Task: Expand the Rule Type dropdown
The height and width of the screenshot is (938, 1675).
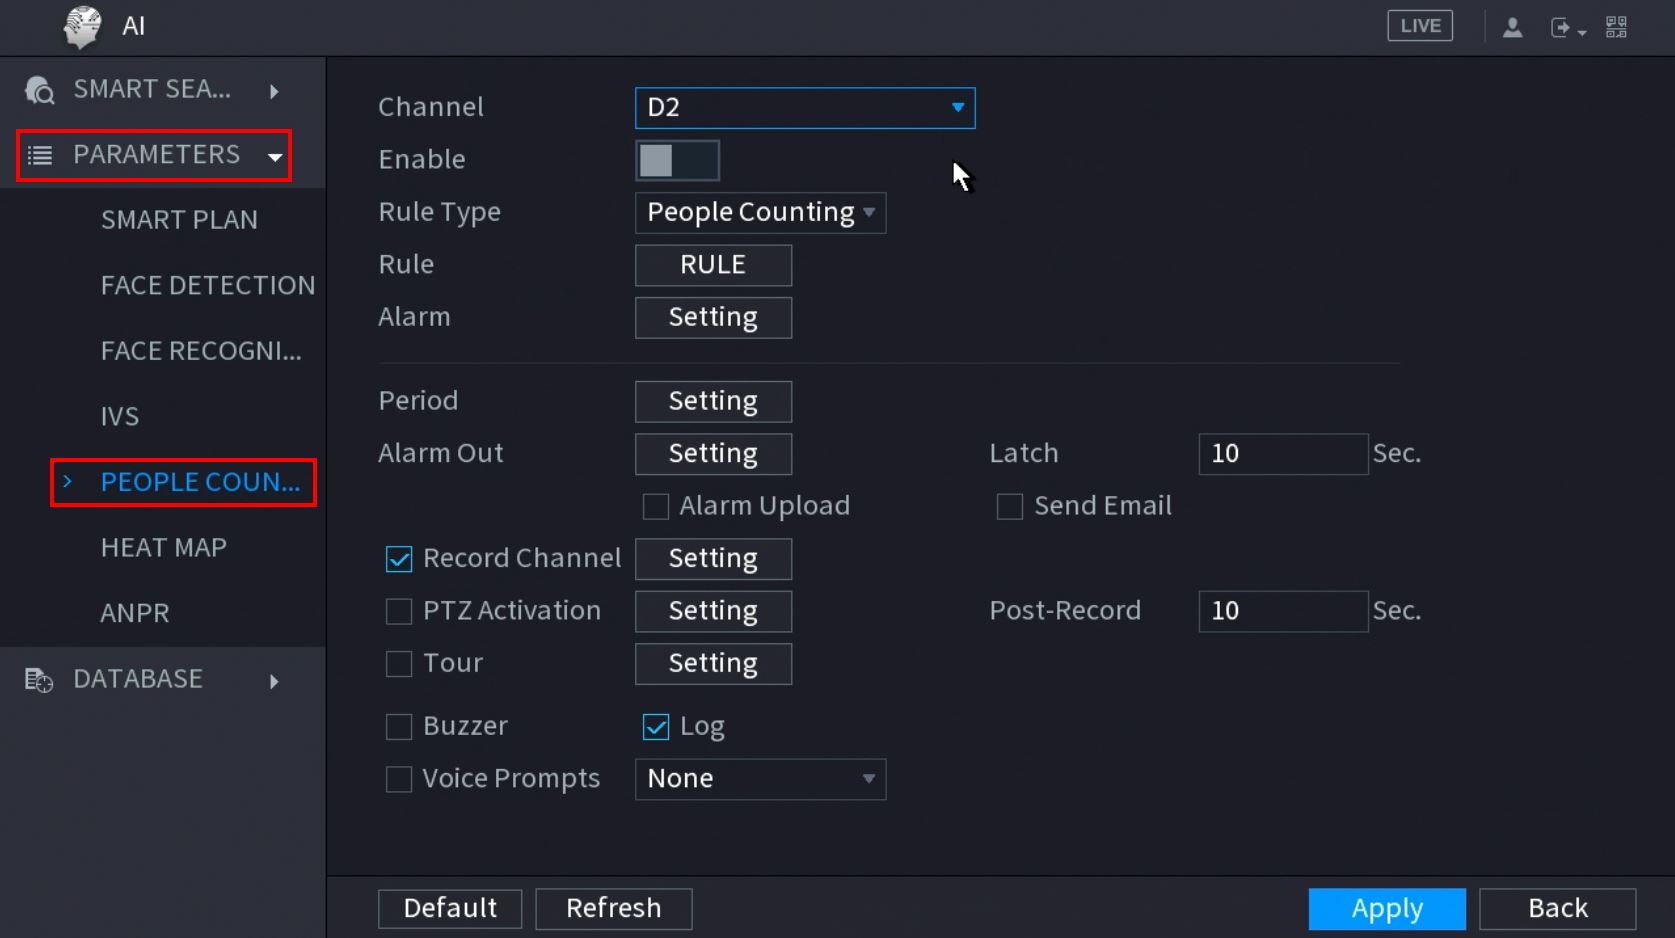Action: pyautogui.click(x=760, y=213)
